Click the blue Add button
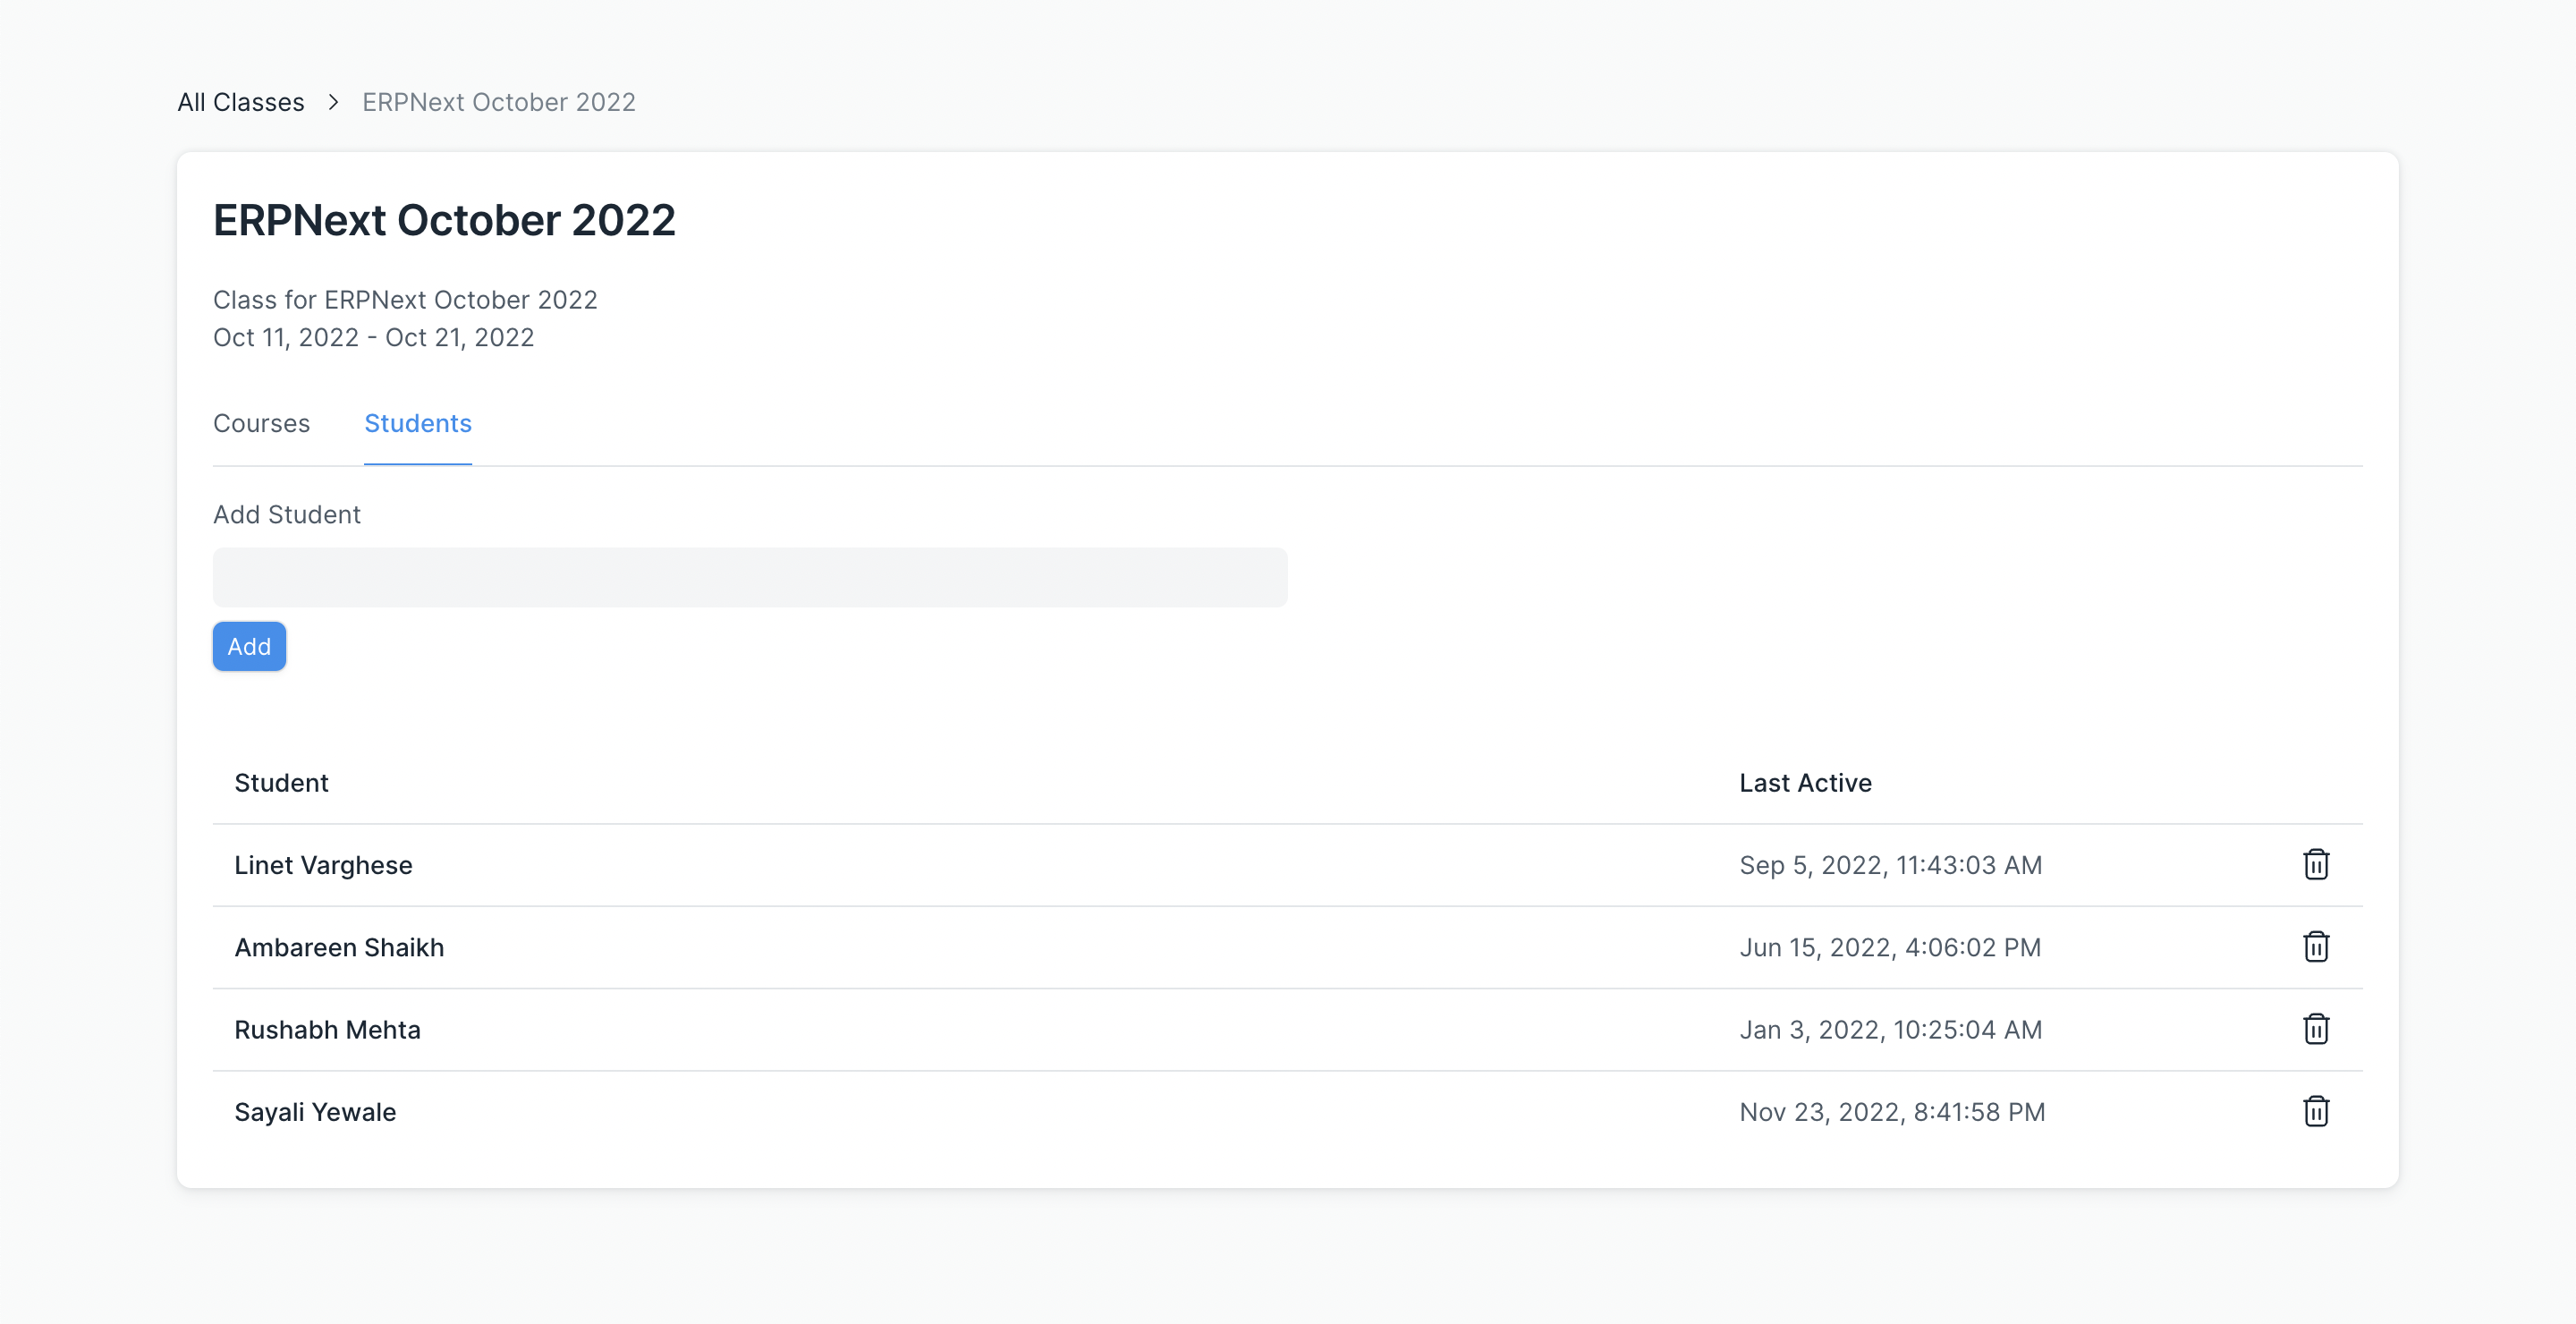The height and width of the screenshot is (1324, 2576). pyautogui.click(x=249, y=646)
